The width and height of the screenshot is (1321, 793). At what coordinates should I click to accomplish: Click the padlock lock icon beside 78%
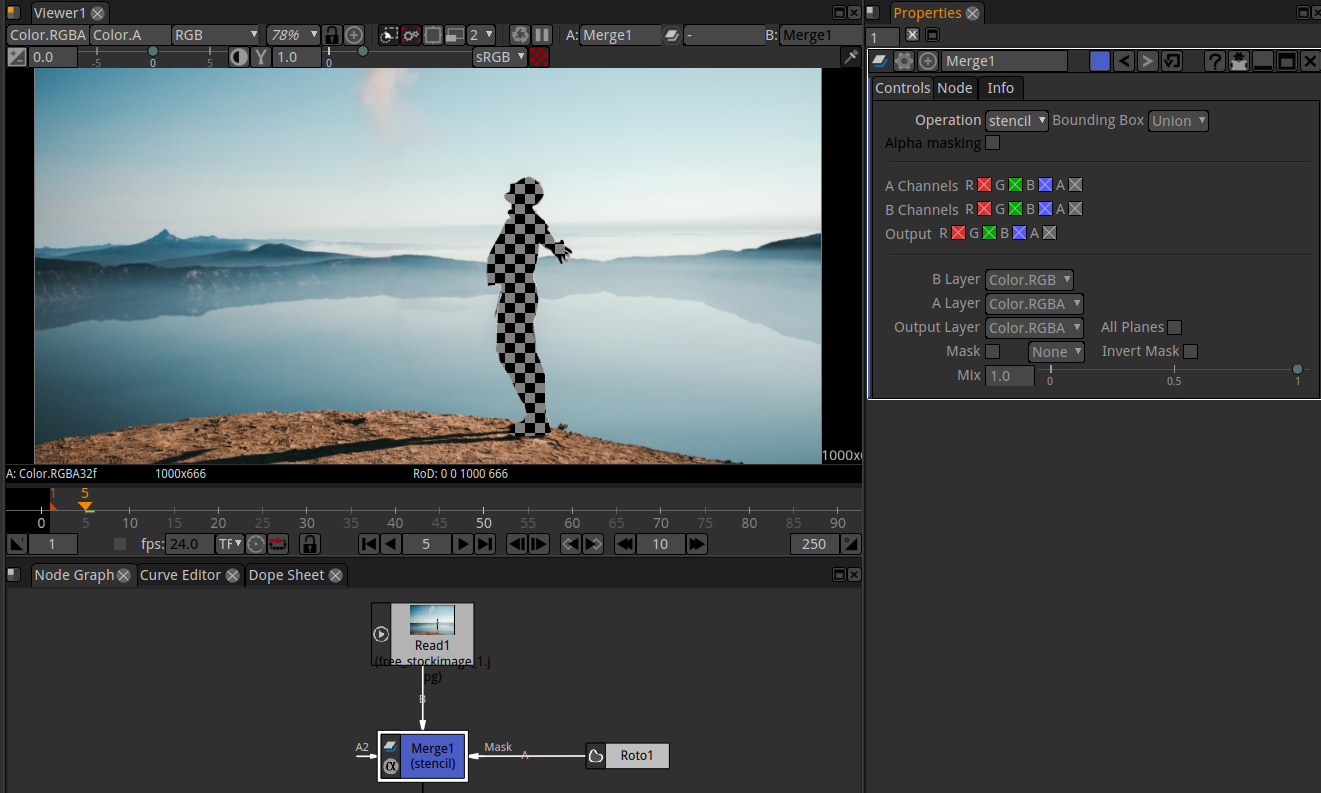(x=331, y=35)
